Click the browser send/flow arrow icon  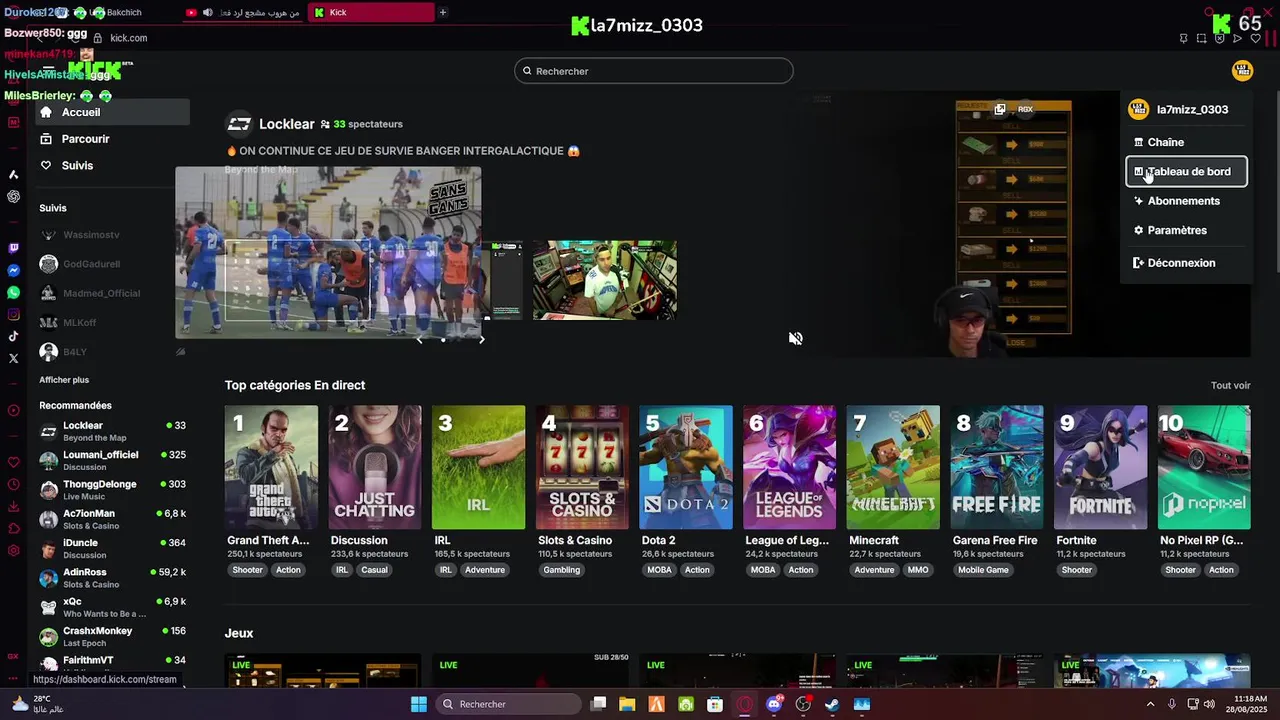[x=1238, y=39]
